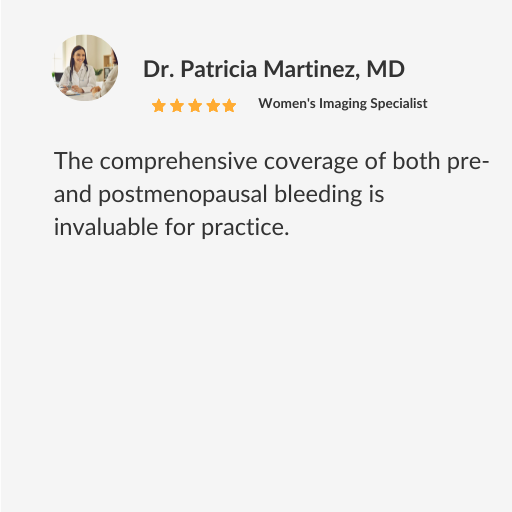Click the Women's Imaging Specialist label
The height and width of the screenshot is (512, 512).
(343, 104)
